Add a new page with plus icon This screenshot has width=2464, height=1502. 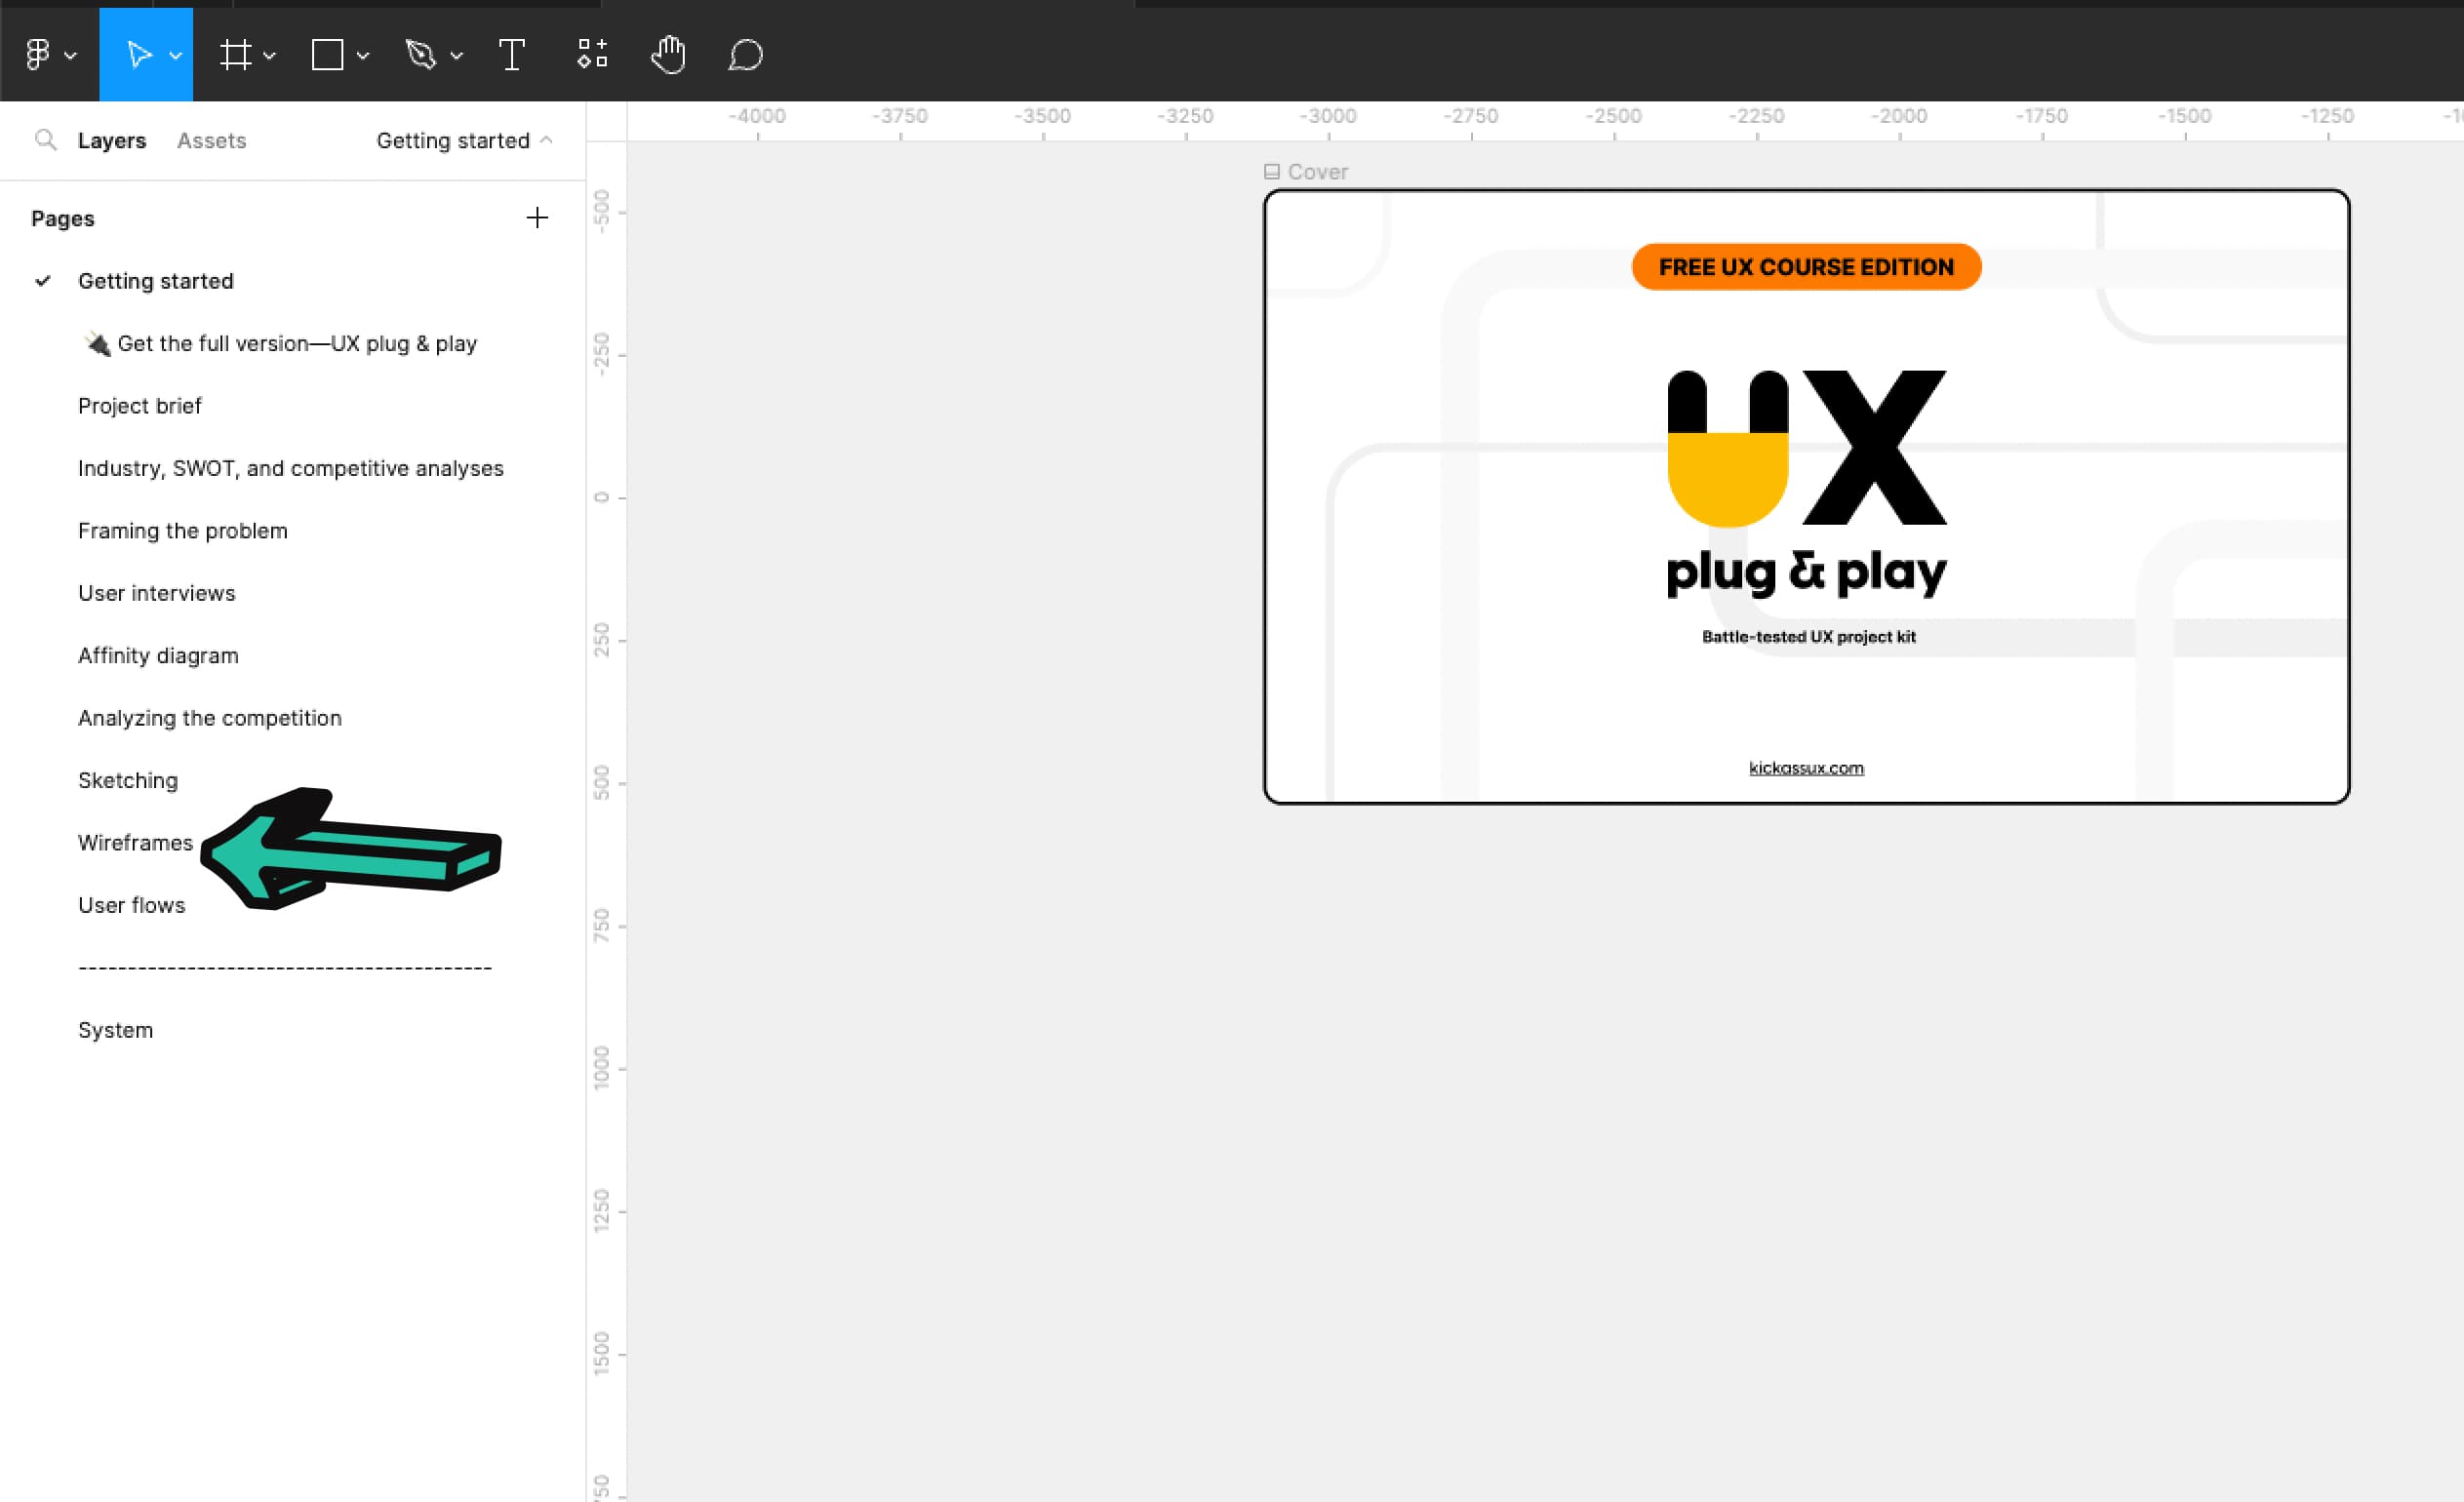537,218
